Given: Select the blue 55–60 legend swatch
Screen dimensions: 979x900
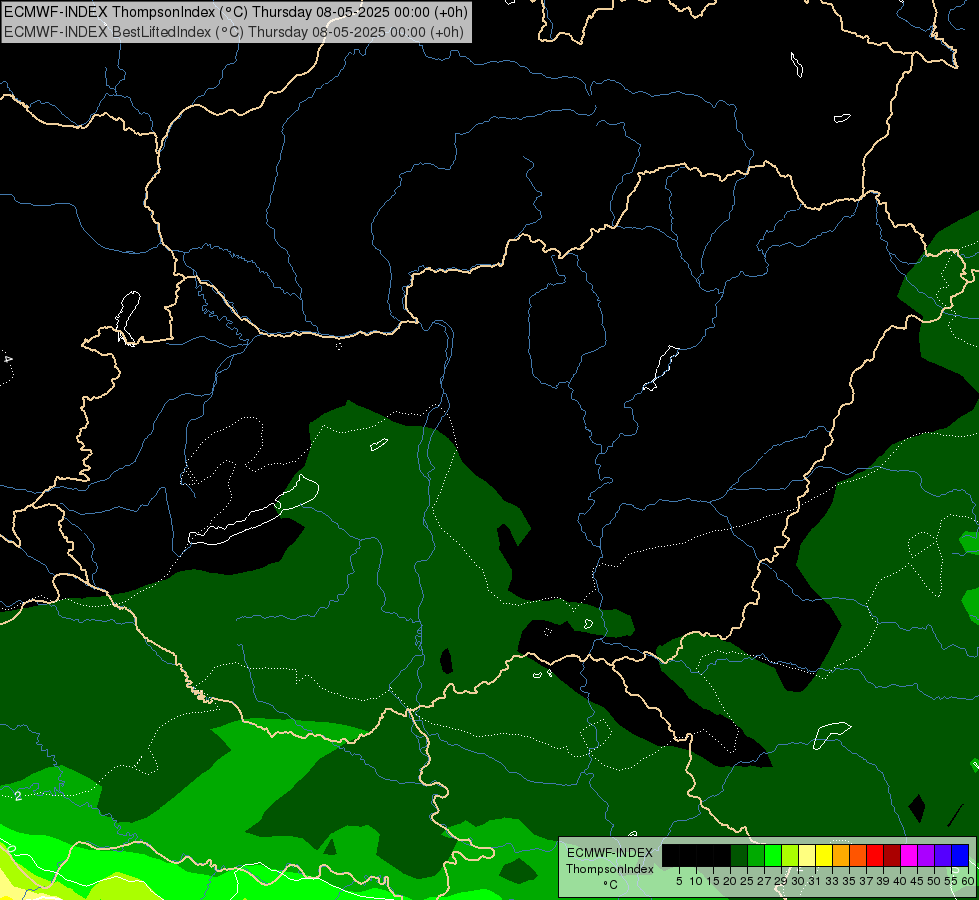Looking at the screenshot, I should point(960,855).
